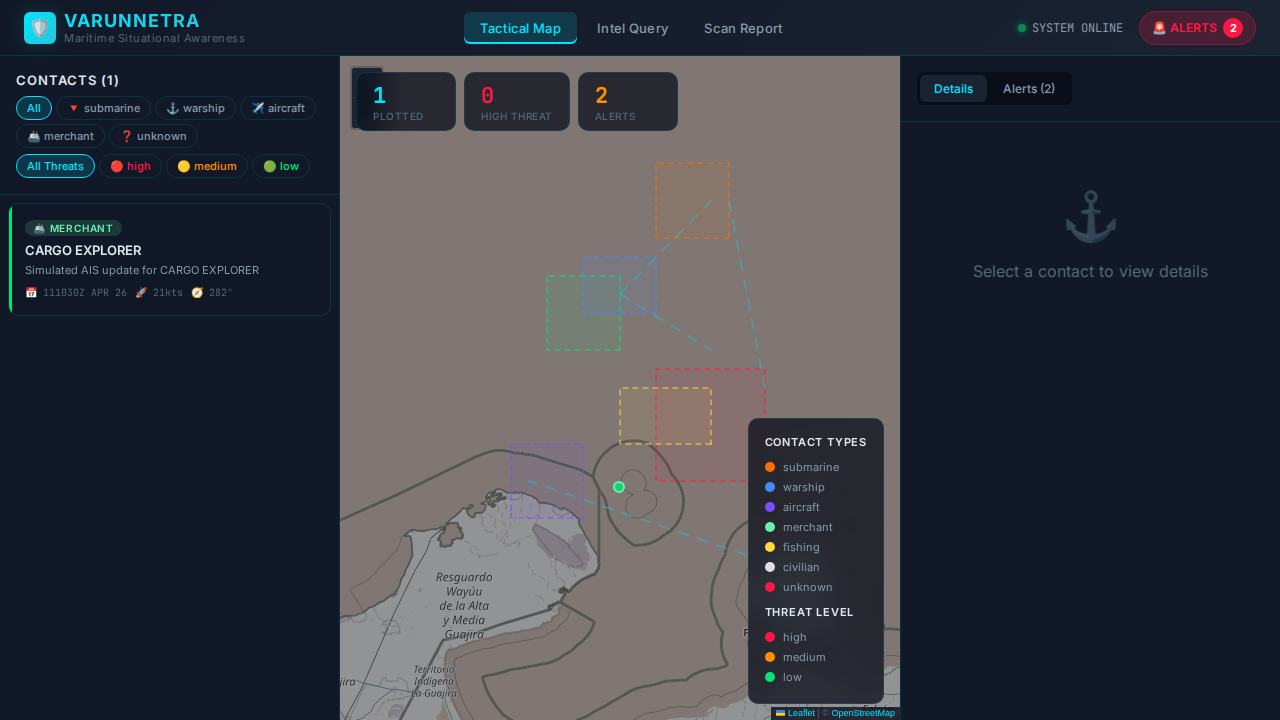The image size is (1280, 720).
Task: Toggle the All Threats filter
Action: [x=55, y=166]
